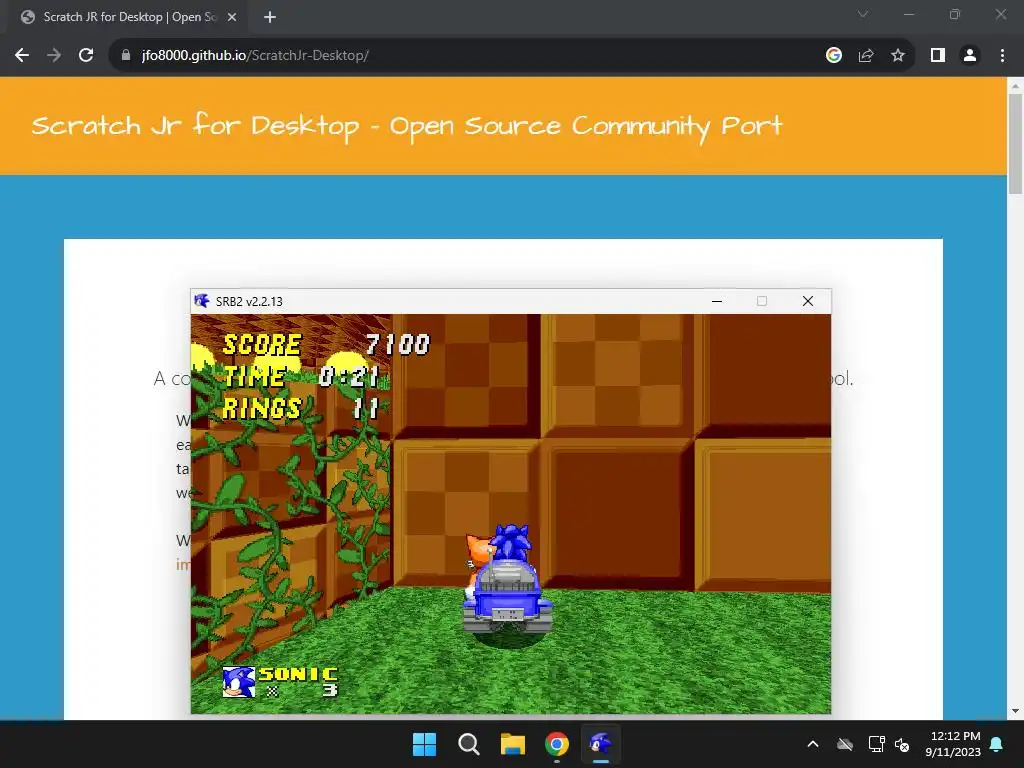Share this page icon

click(866, 56)
